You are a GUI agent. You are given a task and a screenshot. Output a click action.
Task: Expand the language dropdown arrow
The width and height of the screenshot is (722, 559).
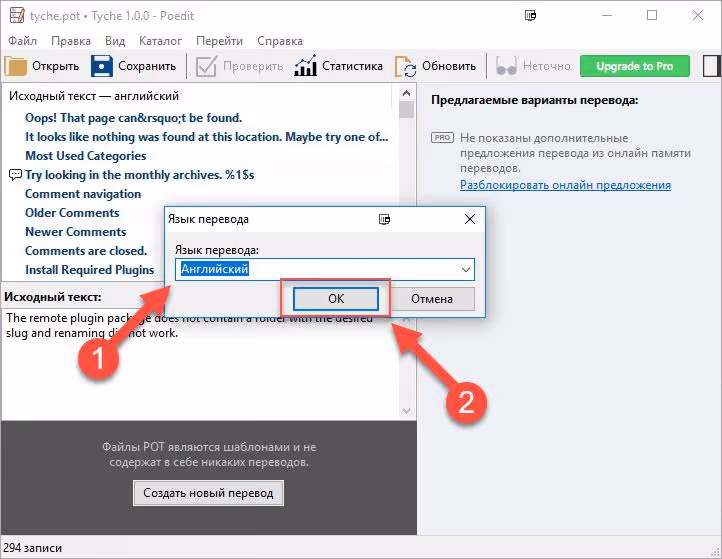tap(466, 269)
